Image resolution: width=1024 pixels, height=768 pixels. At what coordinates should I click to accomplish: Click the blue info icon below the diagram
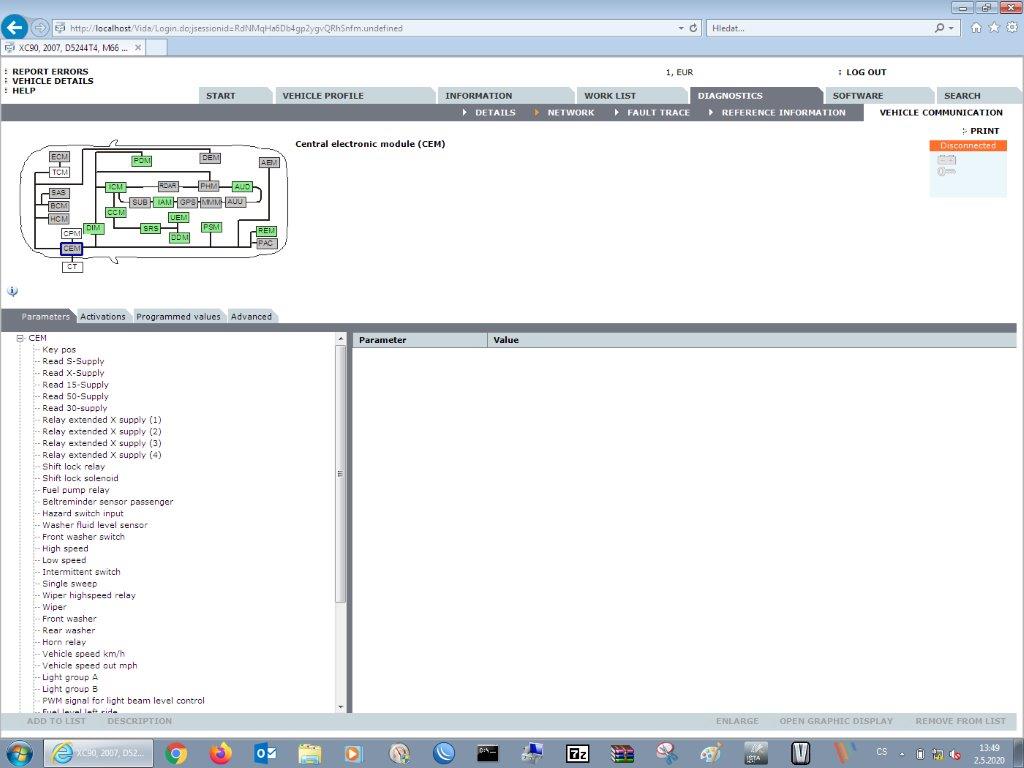(12, 292)
